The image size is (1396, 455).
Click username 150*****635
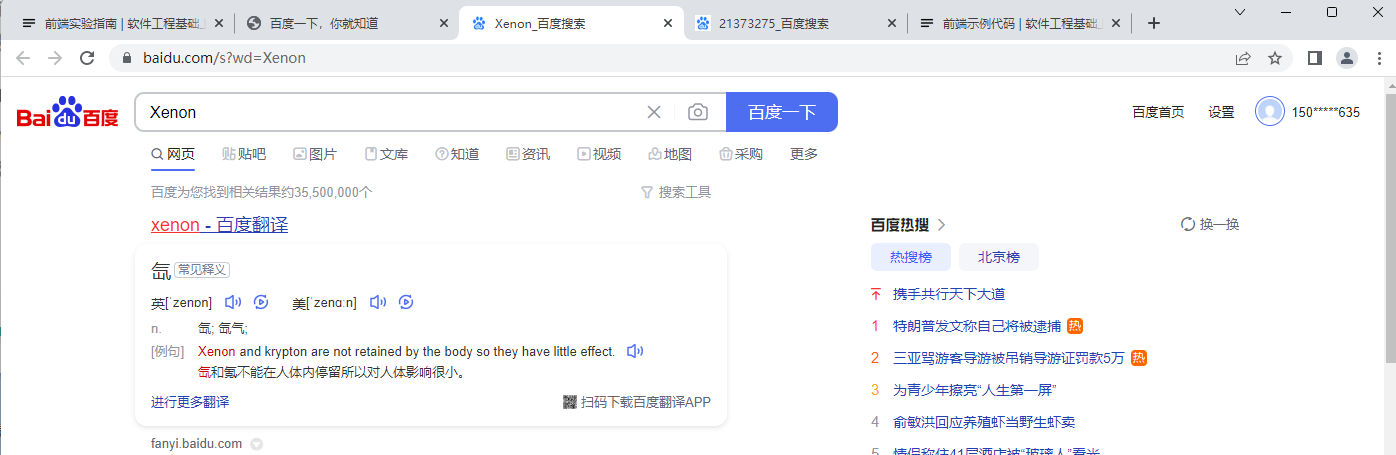(1325, 112)
